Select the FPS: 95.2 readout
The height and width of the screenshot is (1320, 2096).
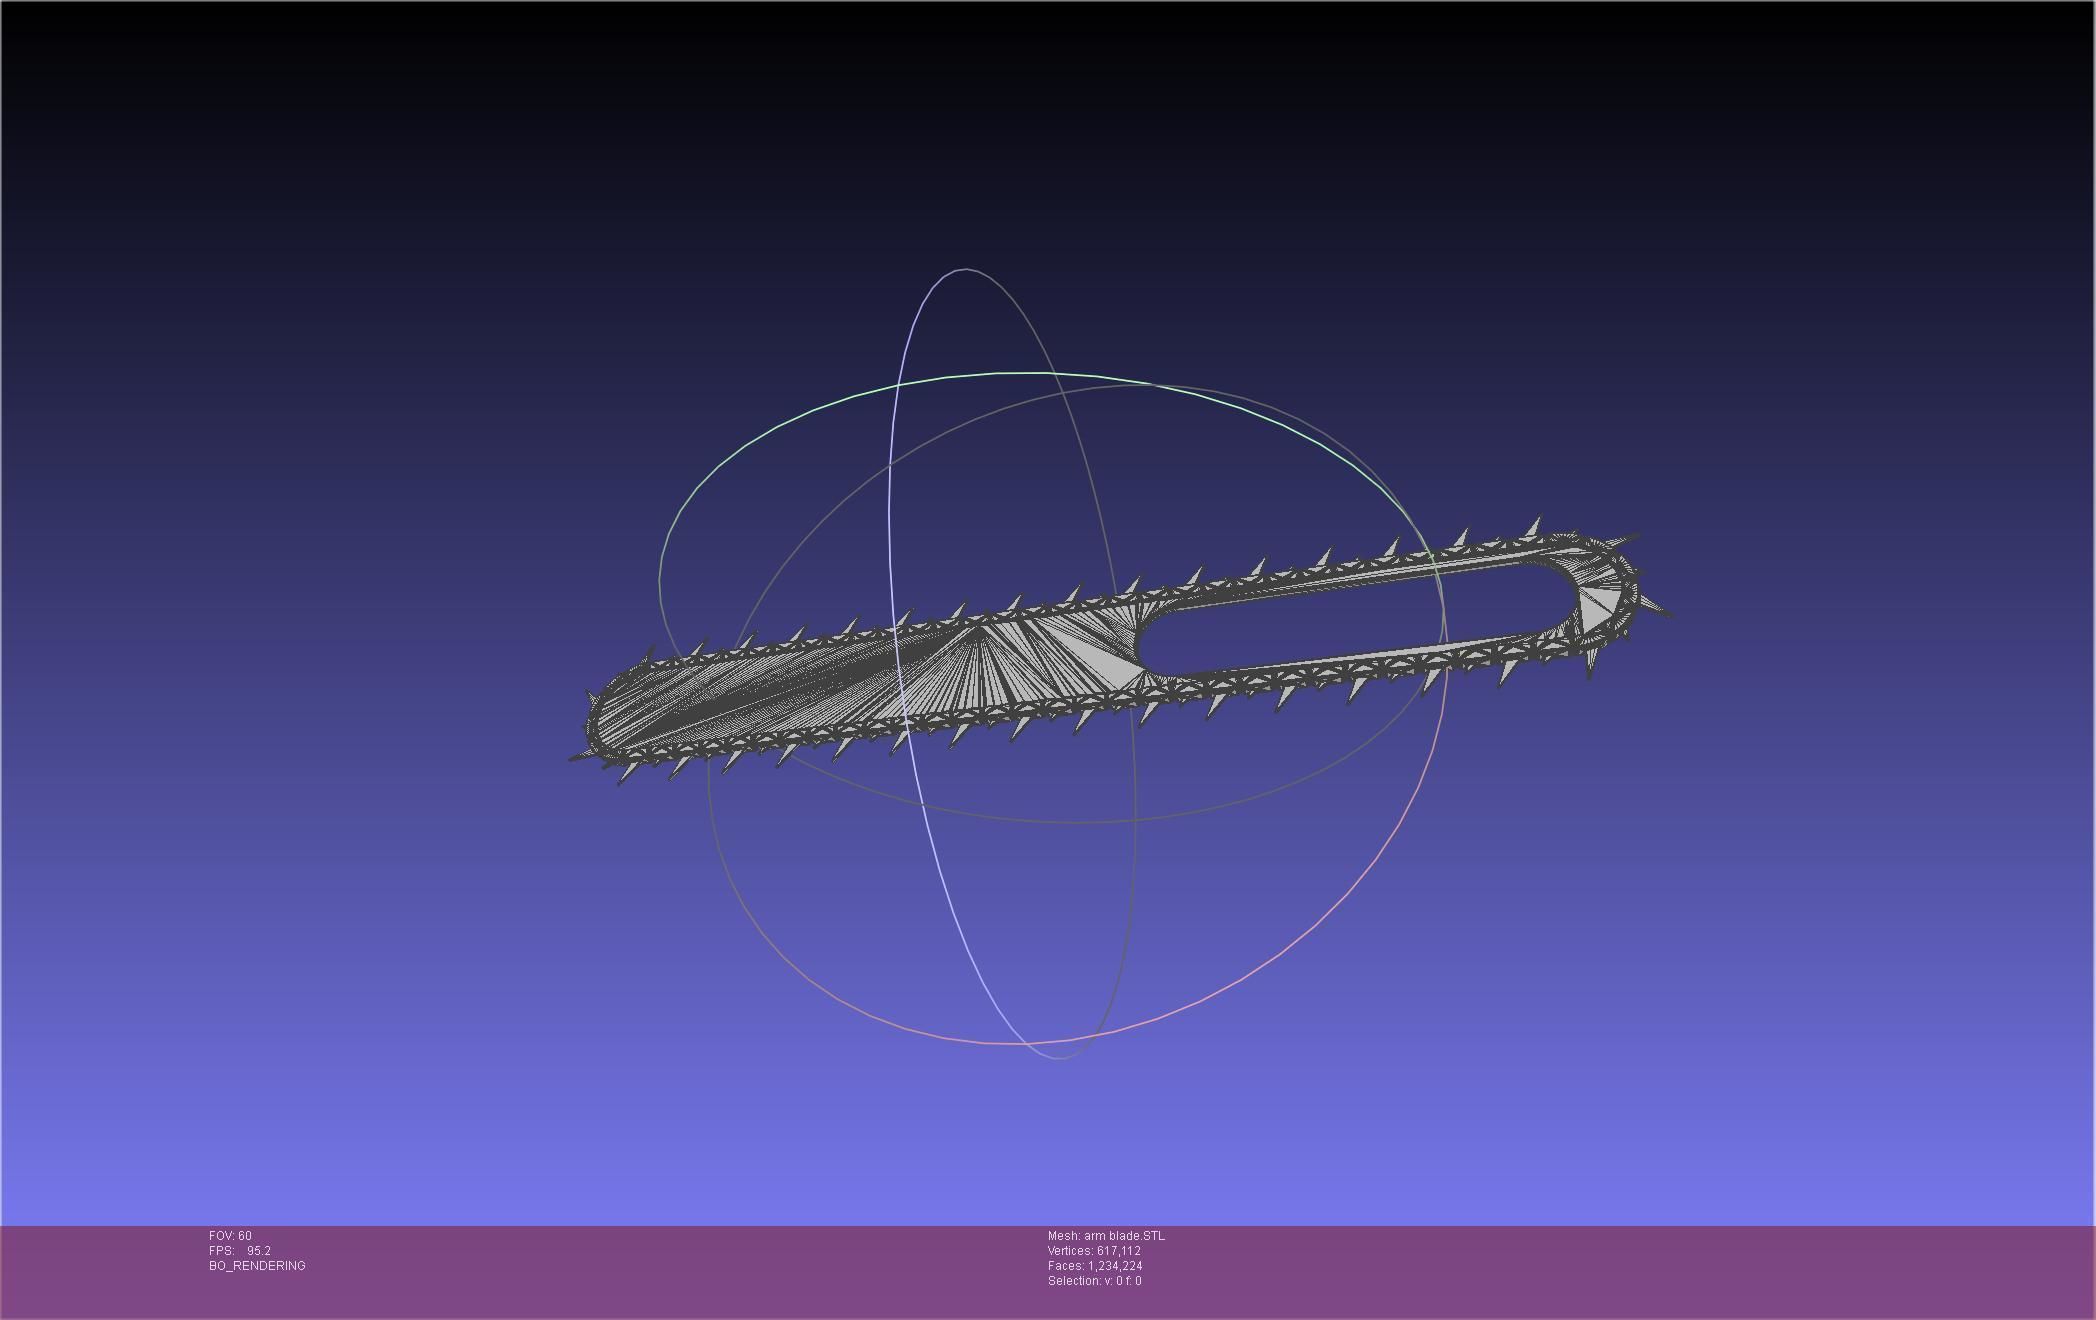(x=240, y=1251)
